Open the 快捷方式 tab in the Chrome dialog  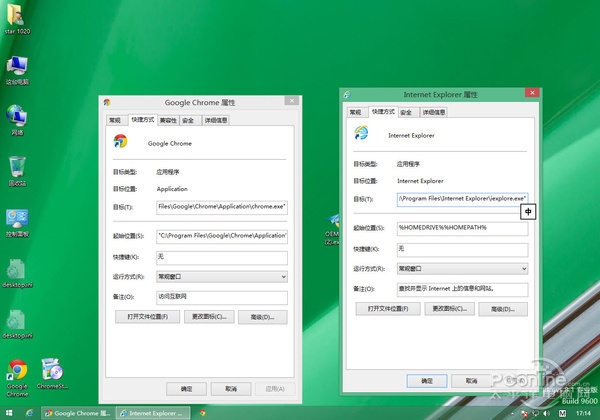[x=143, y=119]
